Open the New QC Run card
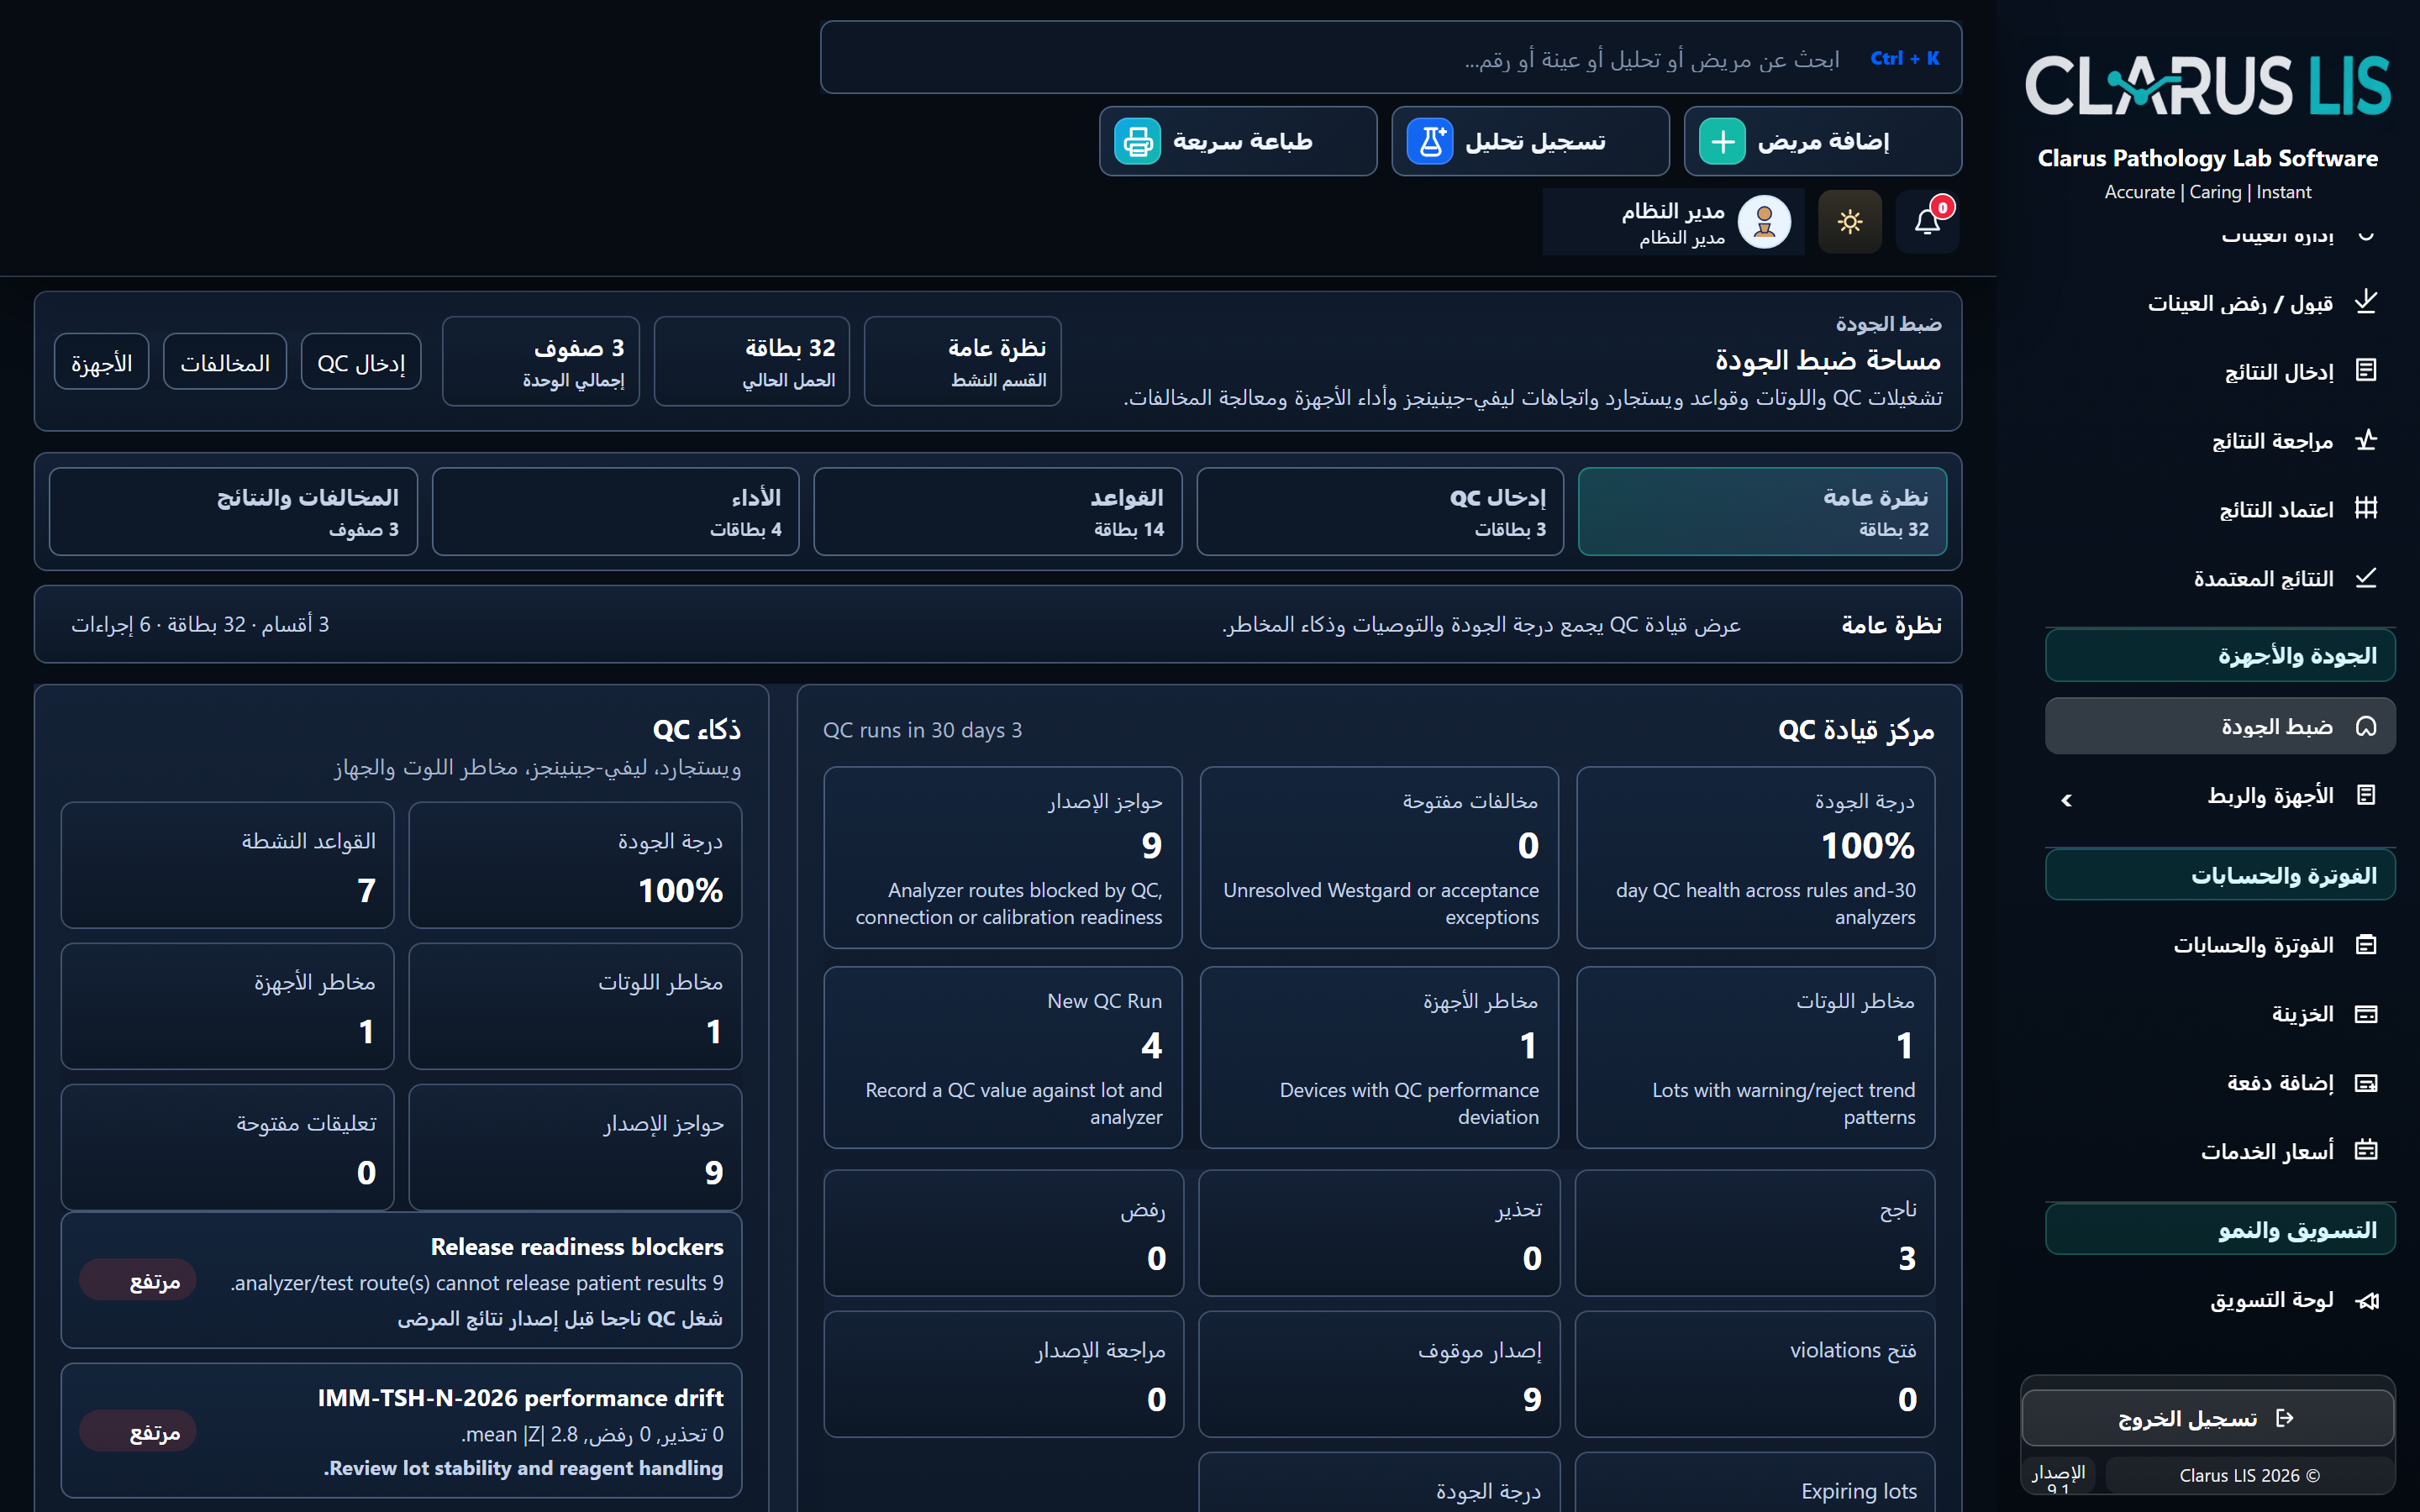The width and height of the screenshot is (2420, 1512). pos(1003,1058)
